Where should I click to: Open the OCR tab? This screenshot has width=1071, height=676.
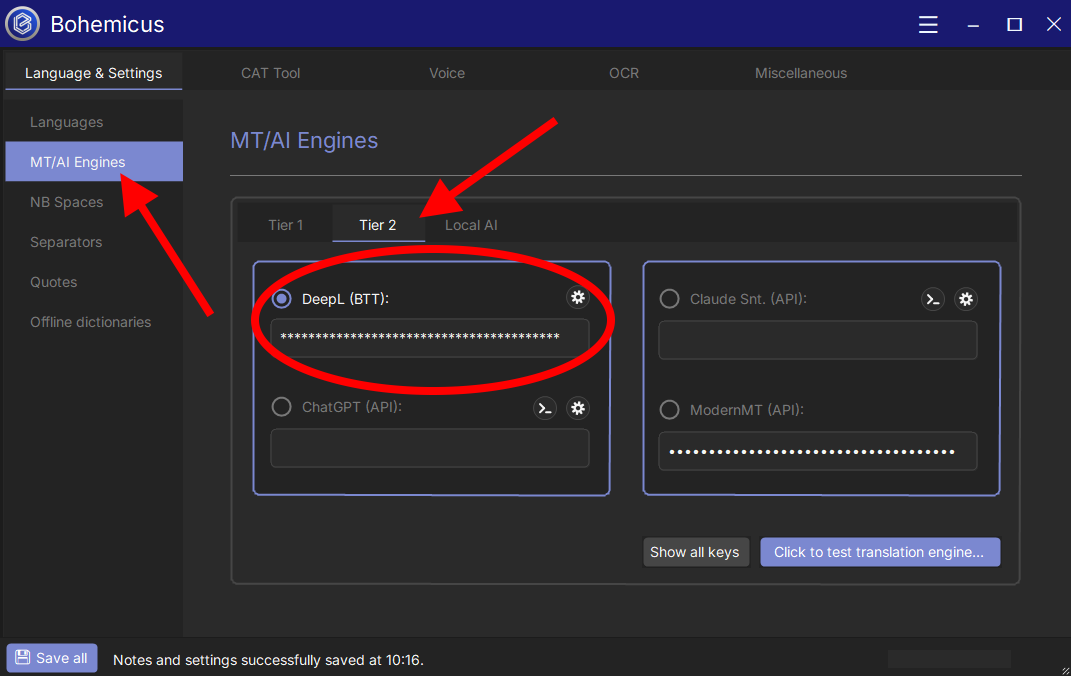tap(624, 73)
